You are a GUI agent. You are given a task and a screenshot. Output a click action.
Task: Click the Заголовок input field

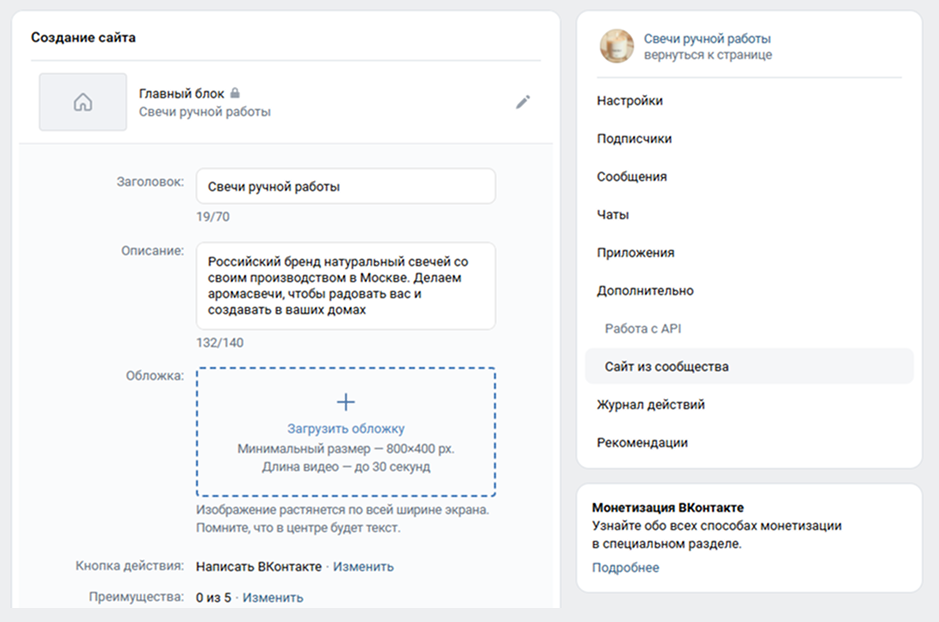[345, 186]
